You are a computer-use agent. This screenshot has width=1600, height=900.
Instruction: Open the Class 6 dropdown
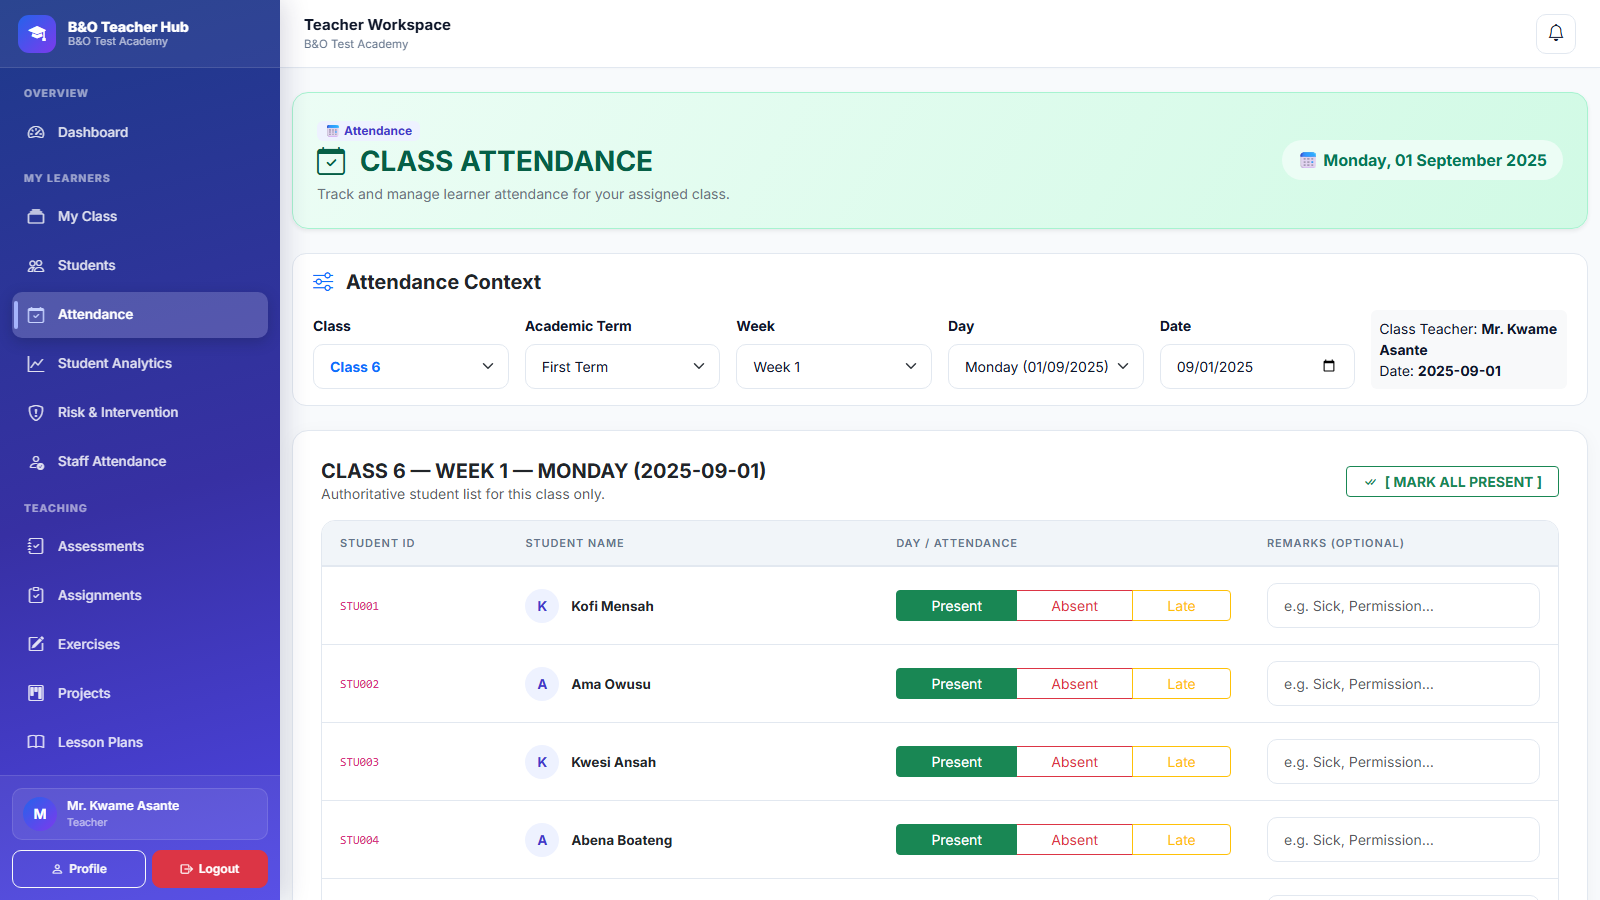coord(411,367)
